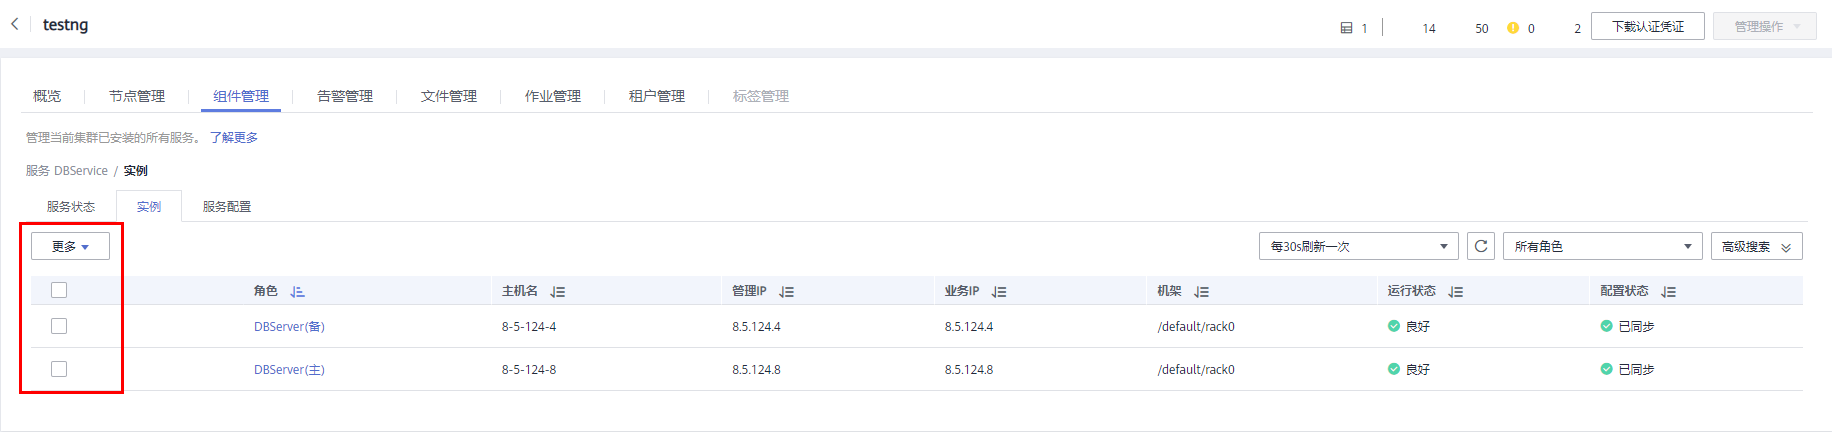Open the DBServer(主) instance link
1832x432 pixels.
pyautogui.click(x=289, y=370)
